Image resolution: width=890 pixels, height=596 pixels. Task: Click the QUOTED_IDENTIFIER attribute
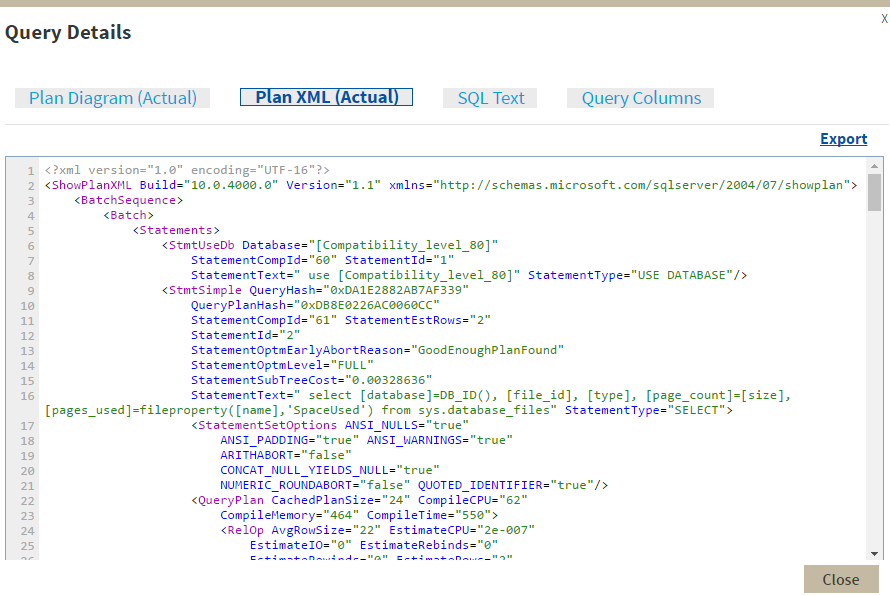pos(480,485)
